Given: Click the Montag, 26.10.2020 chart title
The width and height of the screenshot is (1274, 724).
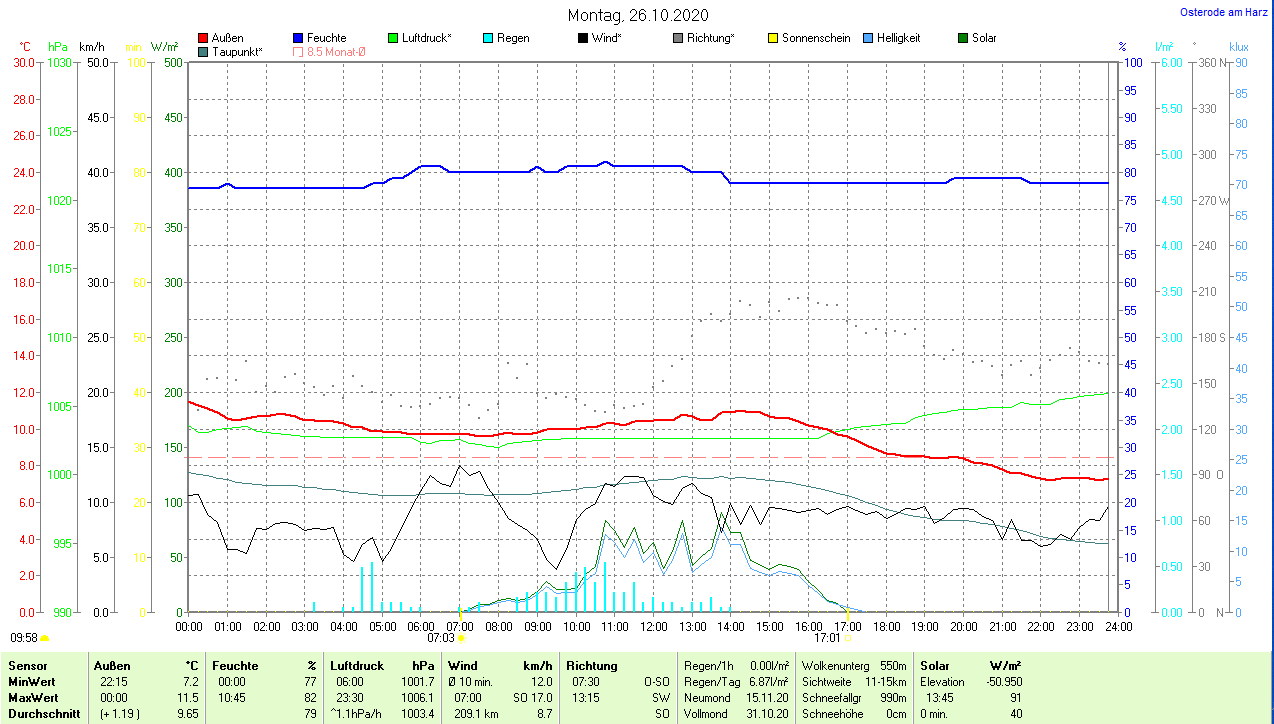Looking at the screenshot, I should pos(638,15).
